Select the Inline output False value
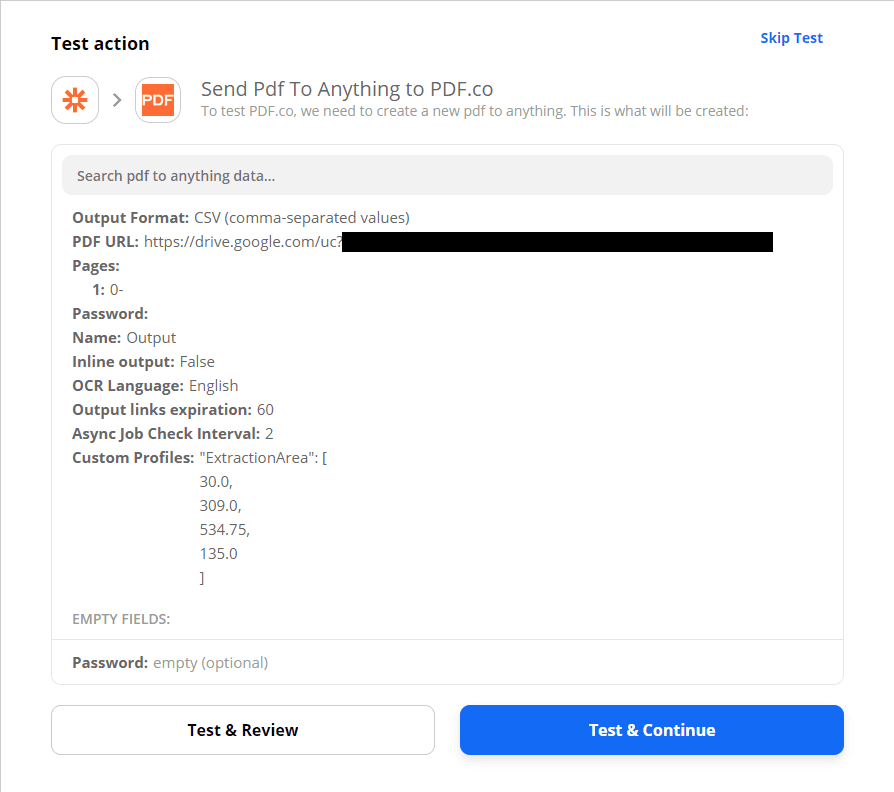This screenshot has height=792, width=894. pyautogui.click(x=197, y=362)
